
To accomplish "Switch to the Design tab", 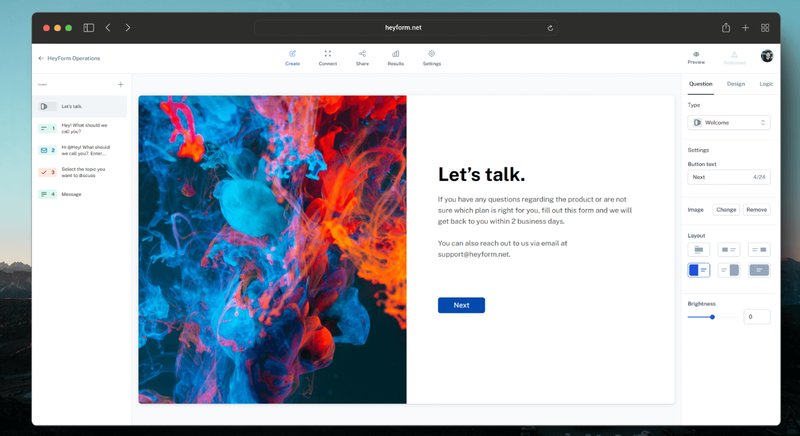I will tap(735, 84).
